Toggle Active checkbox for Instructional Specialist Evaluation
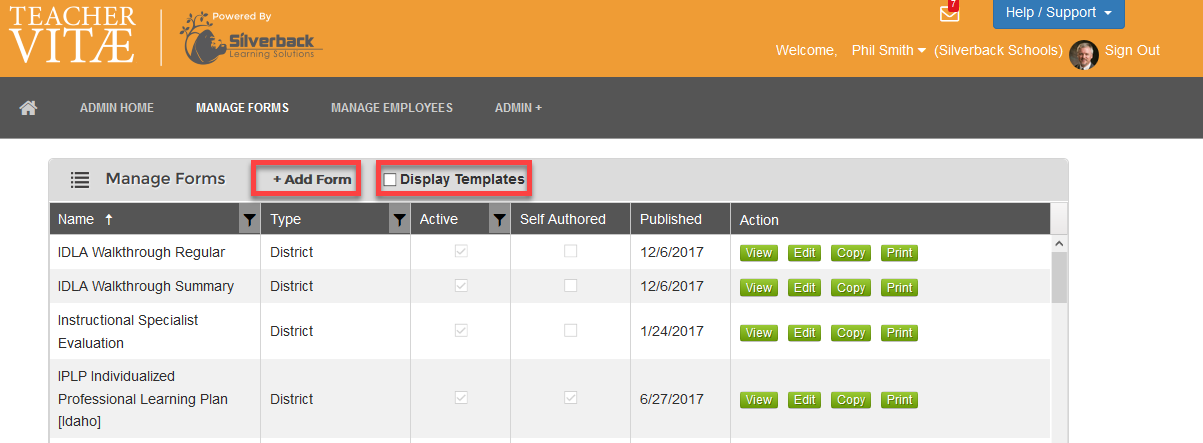 [x=461, y=331]
